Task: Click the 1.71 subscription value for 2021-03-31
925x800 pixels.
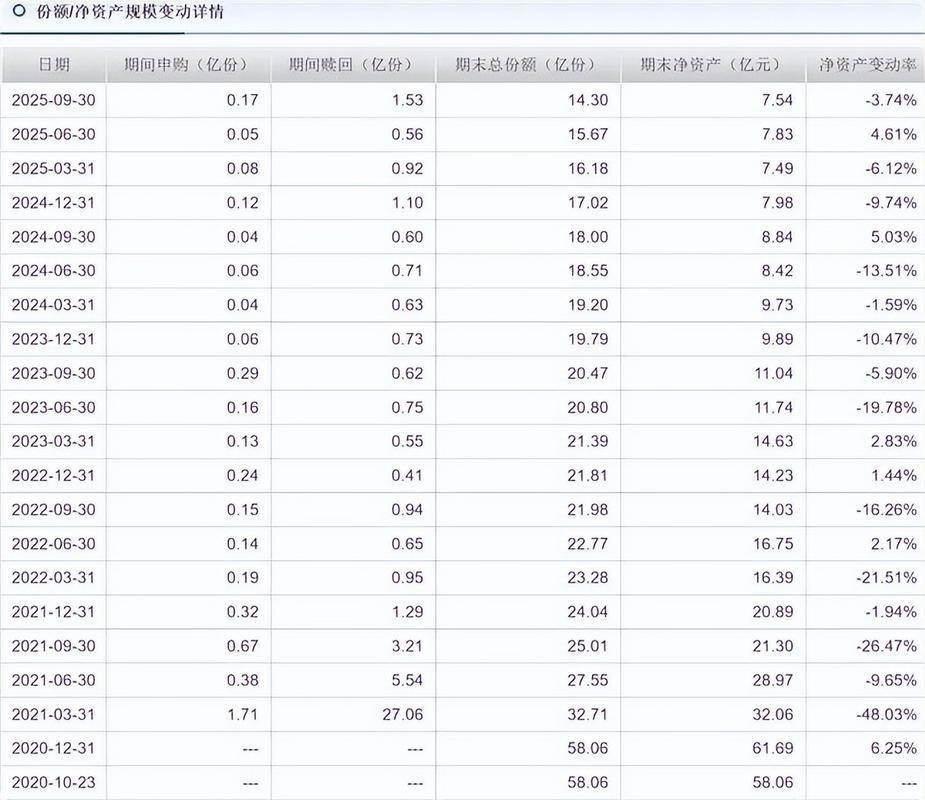Action: pyautogui.click(x=244, y=714)
